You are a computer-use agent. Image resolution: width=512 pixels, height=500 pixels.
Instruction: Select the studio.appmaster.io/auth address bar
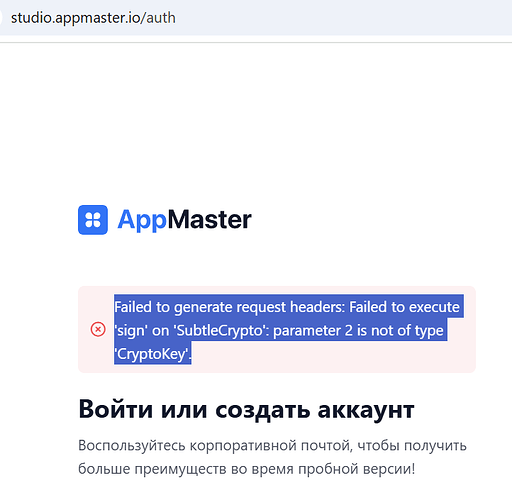256,18
